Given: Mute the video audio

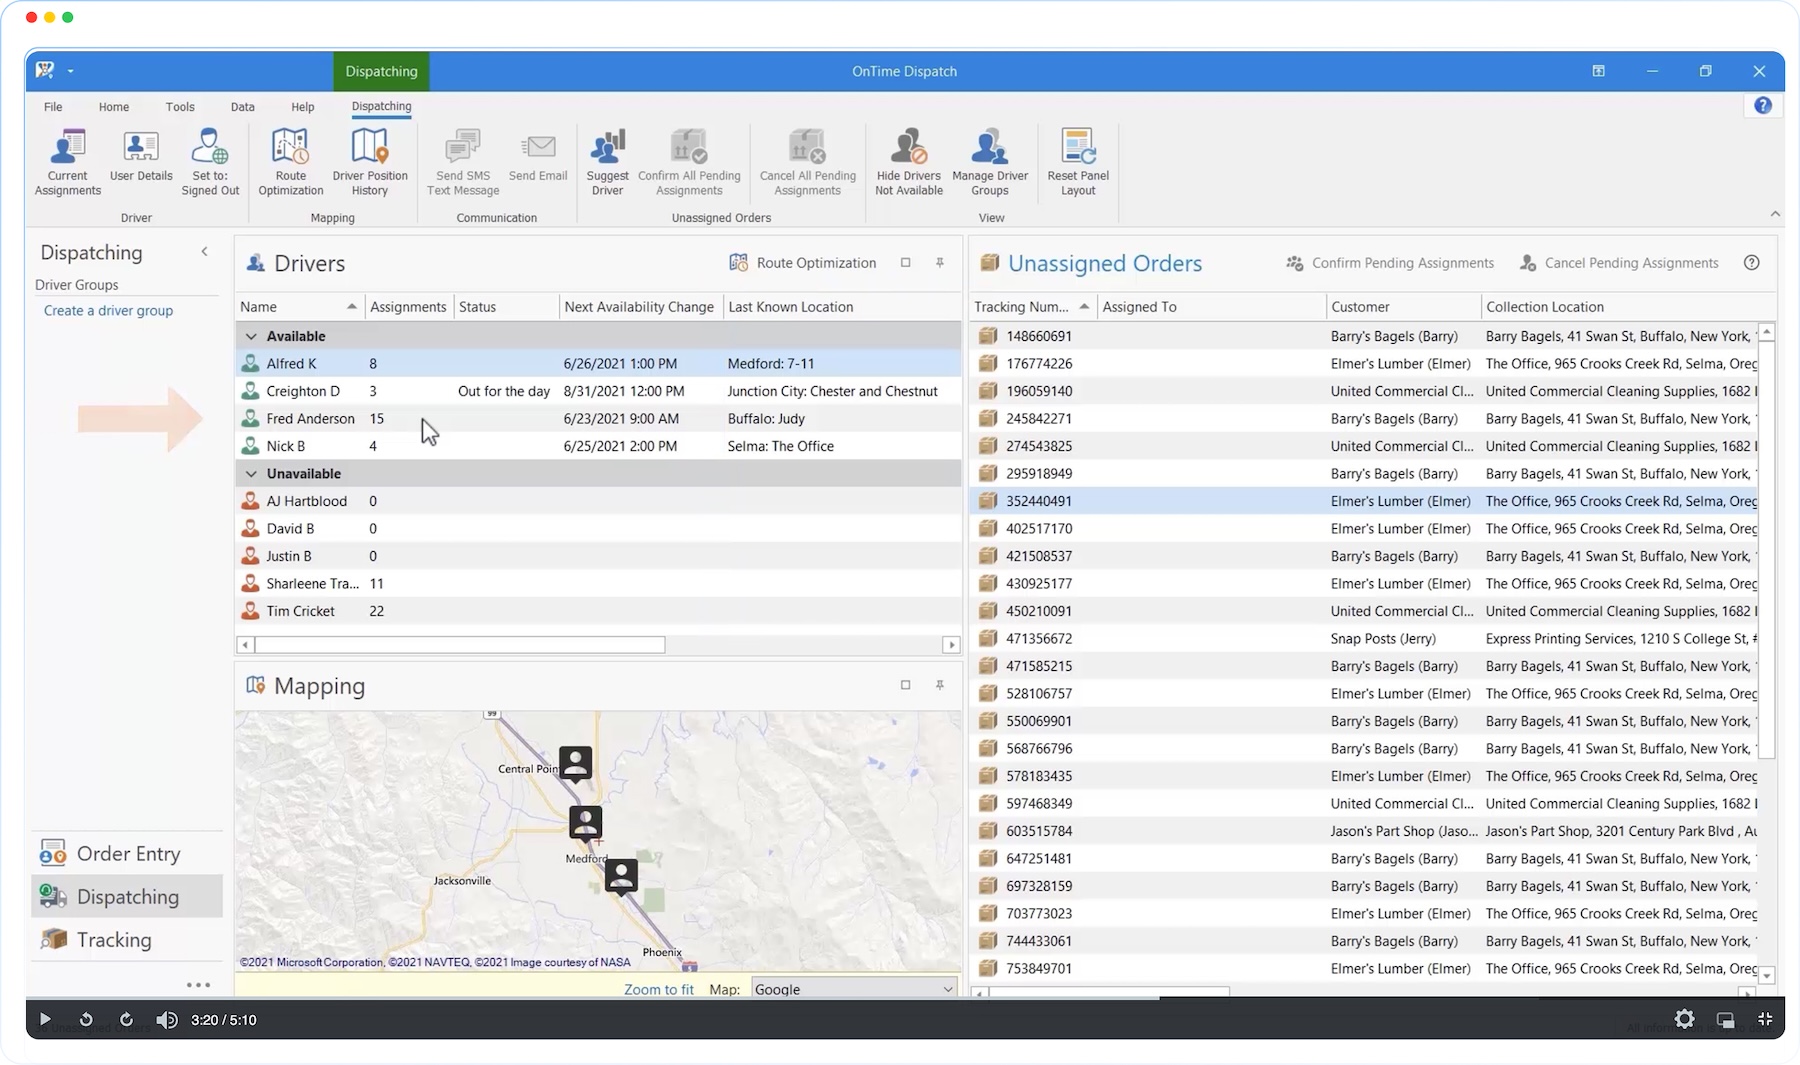Looking at the screenshot, I should click(167, 1020).
